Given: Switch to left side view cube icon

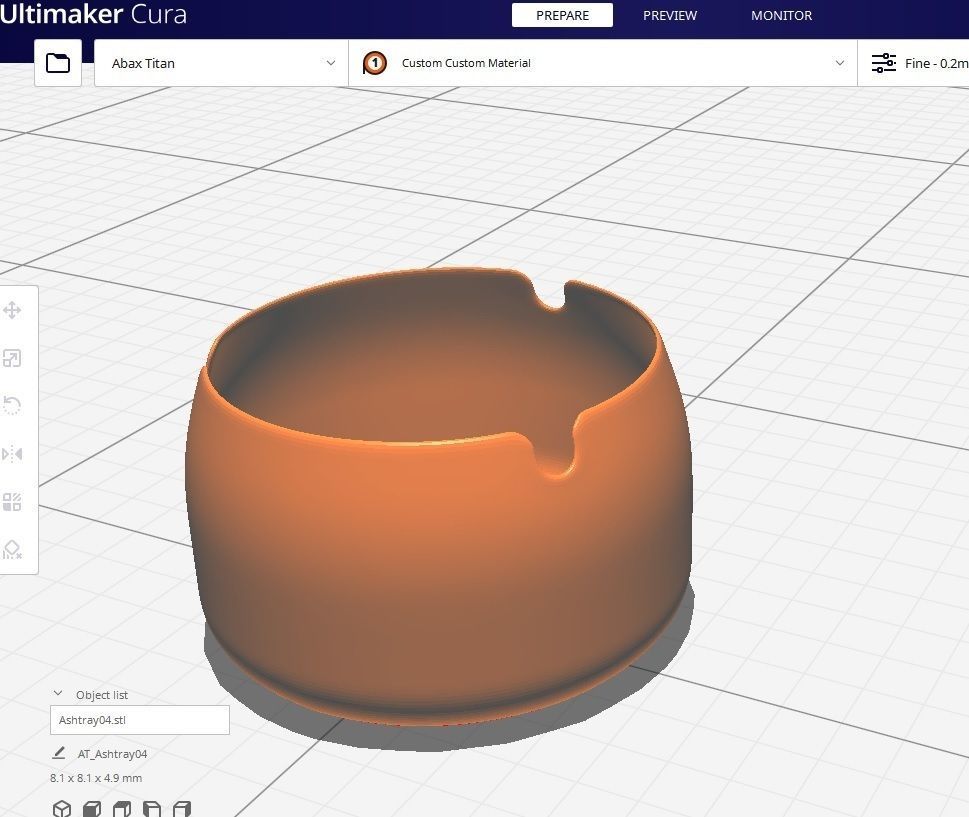Looking at the screenshot, I should coord(152,809).
